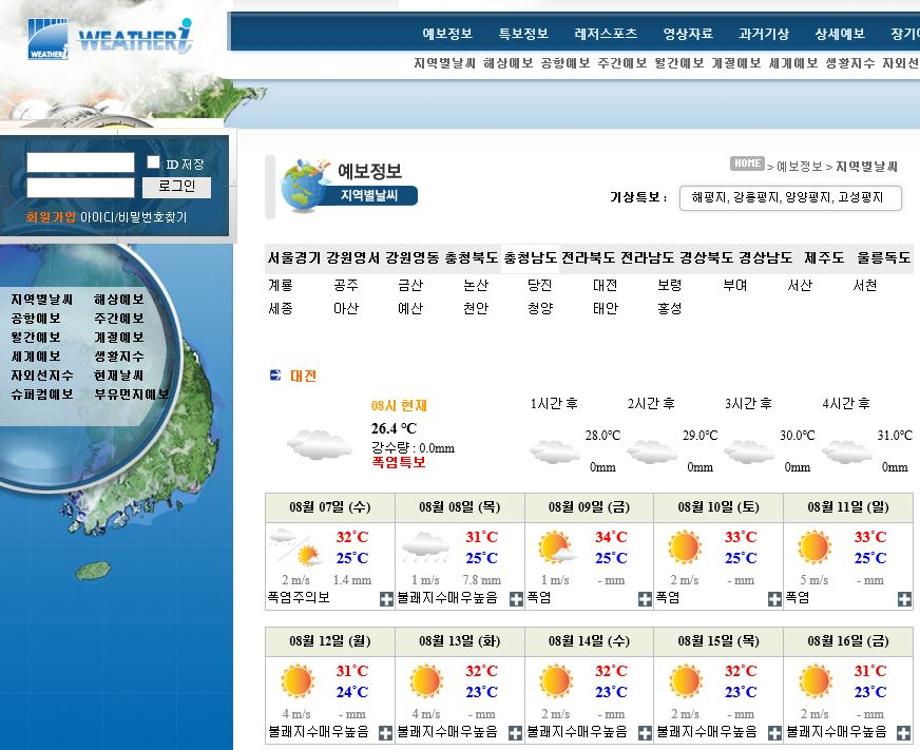Image resolution: width=920 pixels, height=750 pixels.
Task: Choose the city 대전 in the city list
Action: 605,285
